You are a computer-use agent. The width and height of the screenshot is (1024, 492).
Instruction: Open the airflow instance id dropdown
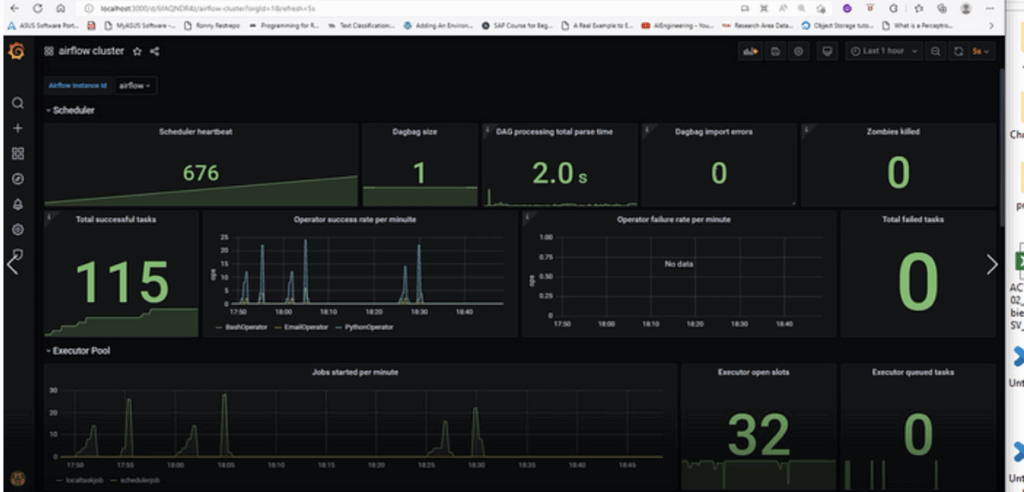coord(135,86)
